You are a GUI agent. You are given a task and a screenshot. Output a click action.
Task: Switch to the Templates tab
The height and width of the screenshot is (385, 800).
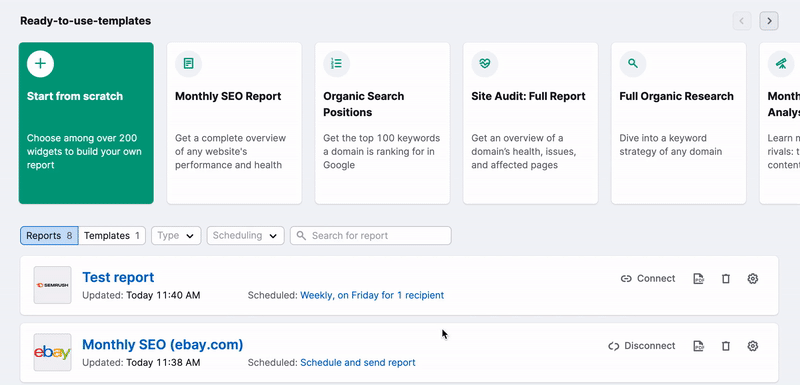pyautogui.click(x=112, y=236)
